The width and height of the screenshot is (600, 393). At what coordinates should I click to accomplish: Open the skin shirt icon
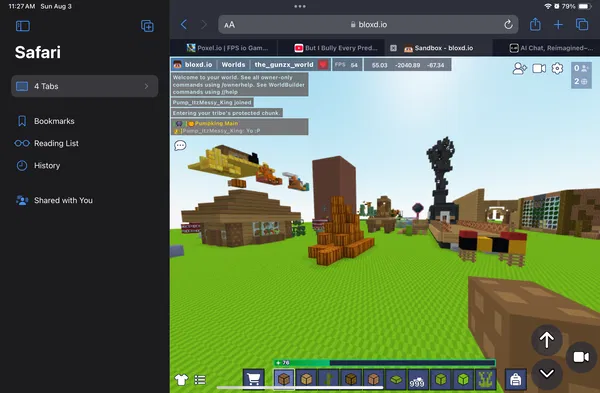click(x=181, y=380)
